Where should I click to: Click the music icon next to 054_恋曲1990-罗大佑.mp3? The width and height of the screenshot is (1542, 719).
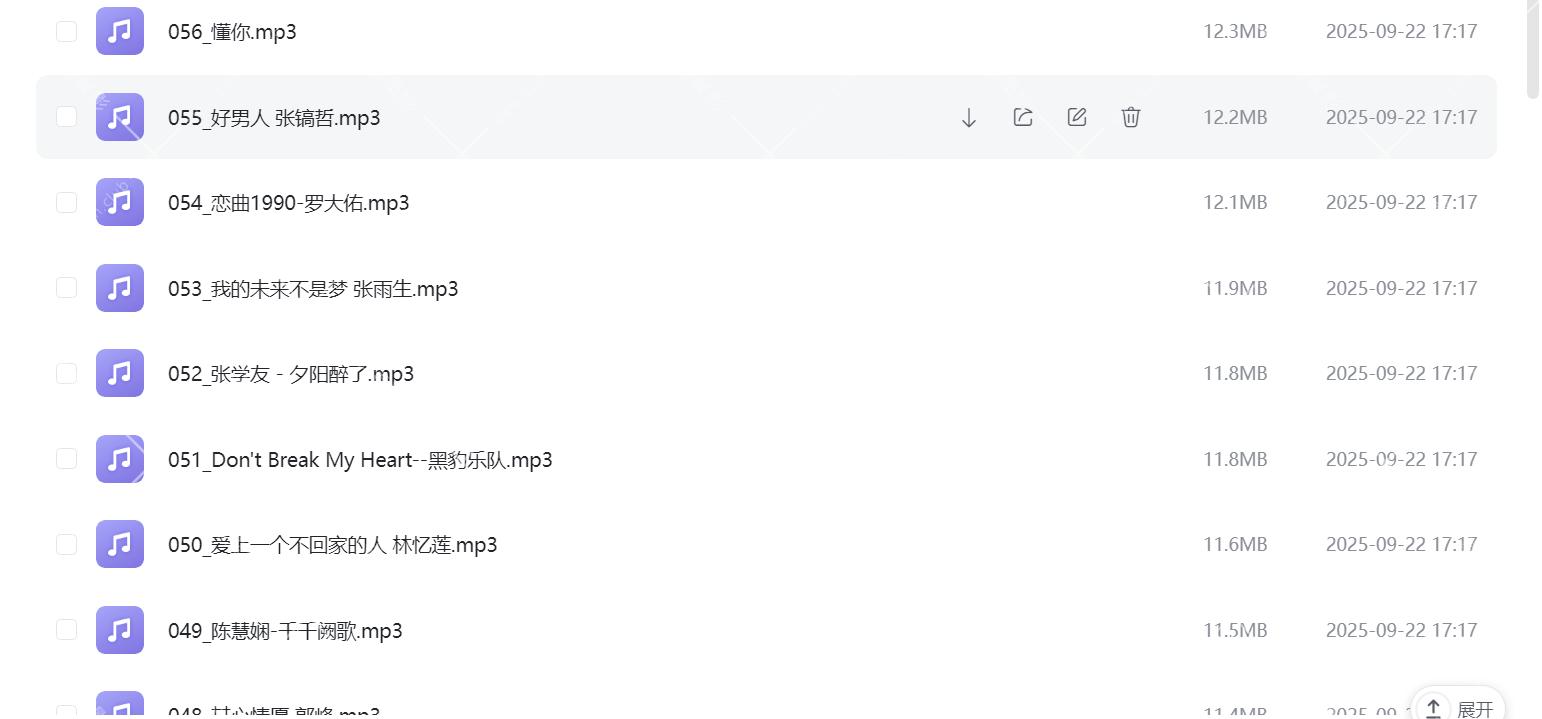pos(119,202)
